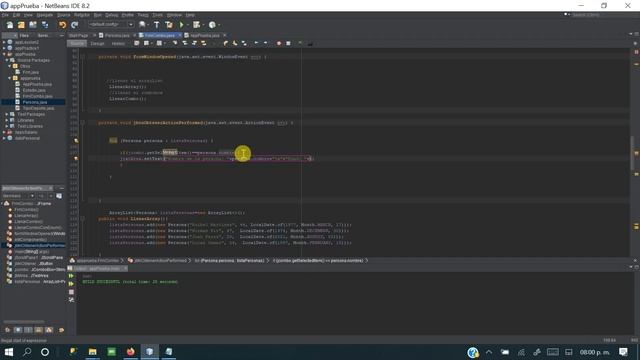
Task: Click the Open Project toolbar icon
Action: [33, 25]
